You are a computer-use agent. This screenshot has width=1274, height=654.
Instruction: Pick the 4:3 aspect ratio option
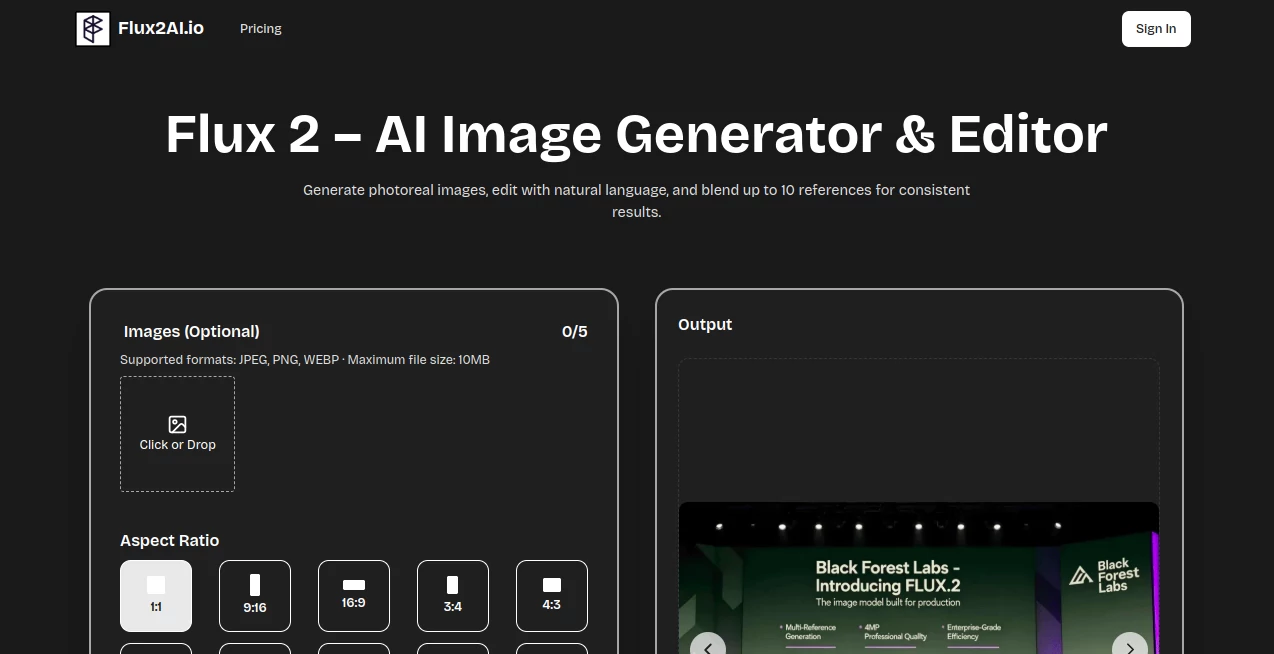coord(552,595)
